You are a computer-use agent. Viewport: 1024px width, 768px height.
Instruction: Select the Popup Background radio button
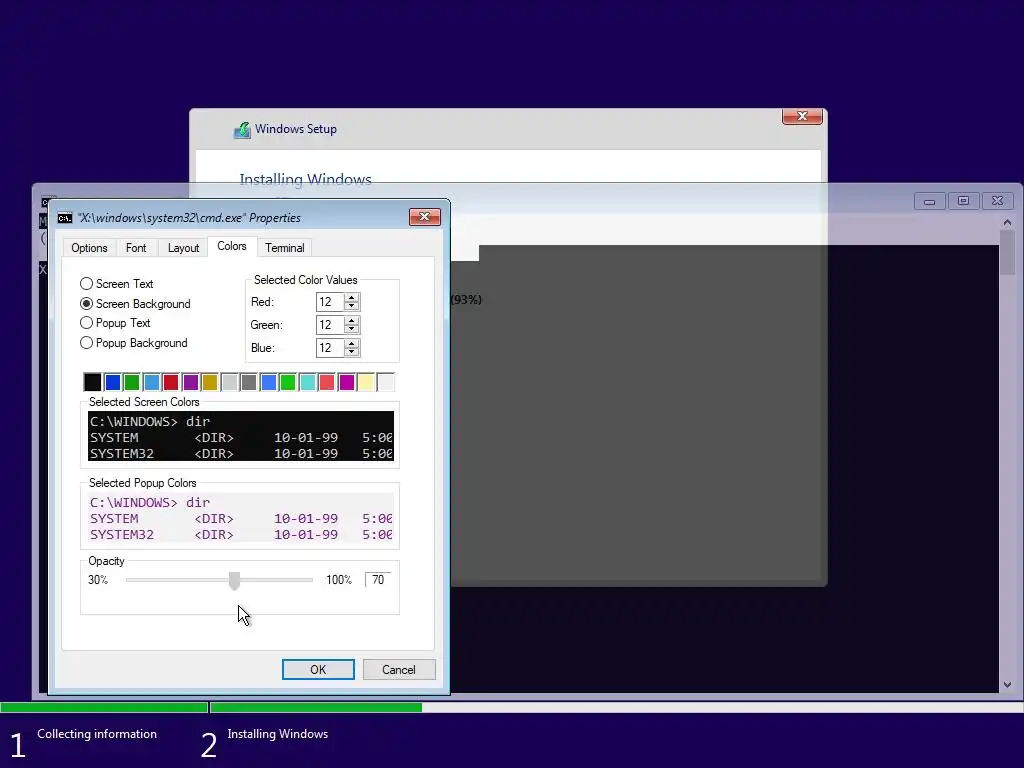click(86, 343)
